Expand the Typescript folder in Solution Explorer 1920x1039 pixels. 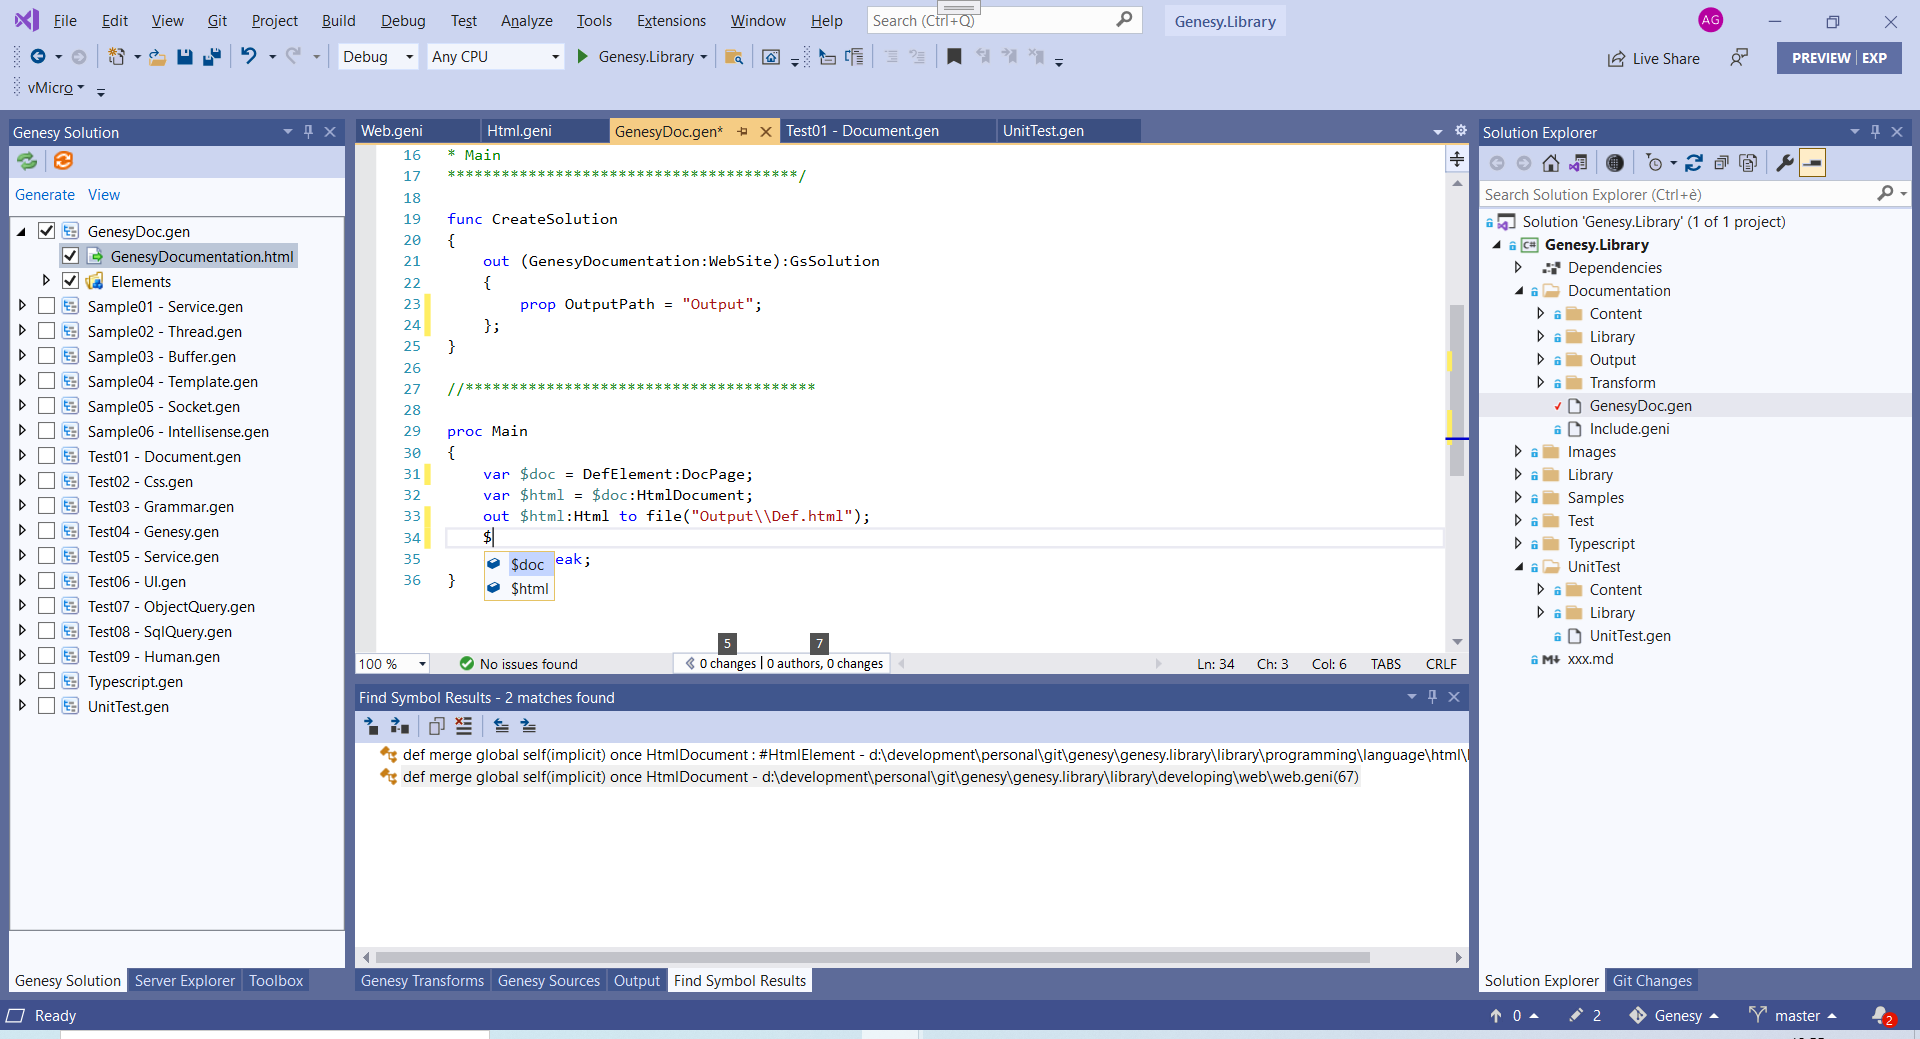(x=1518, y=543)
